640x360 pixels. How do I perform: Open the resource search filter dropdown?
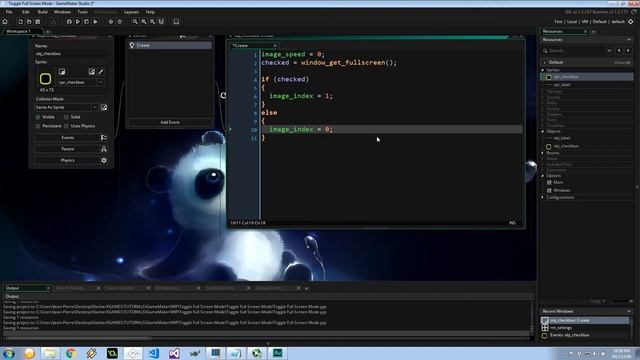pos(609,51)
